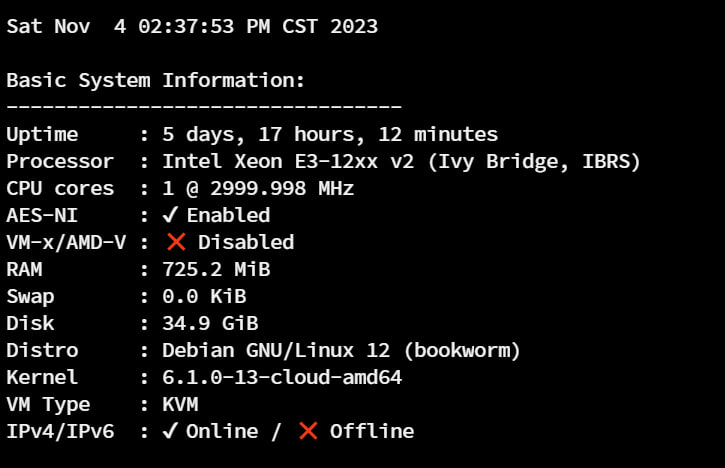Click the Swap value 0.0 KiB
725x468 pixels.
(204, 296)
